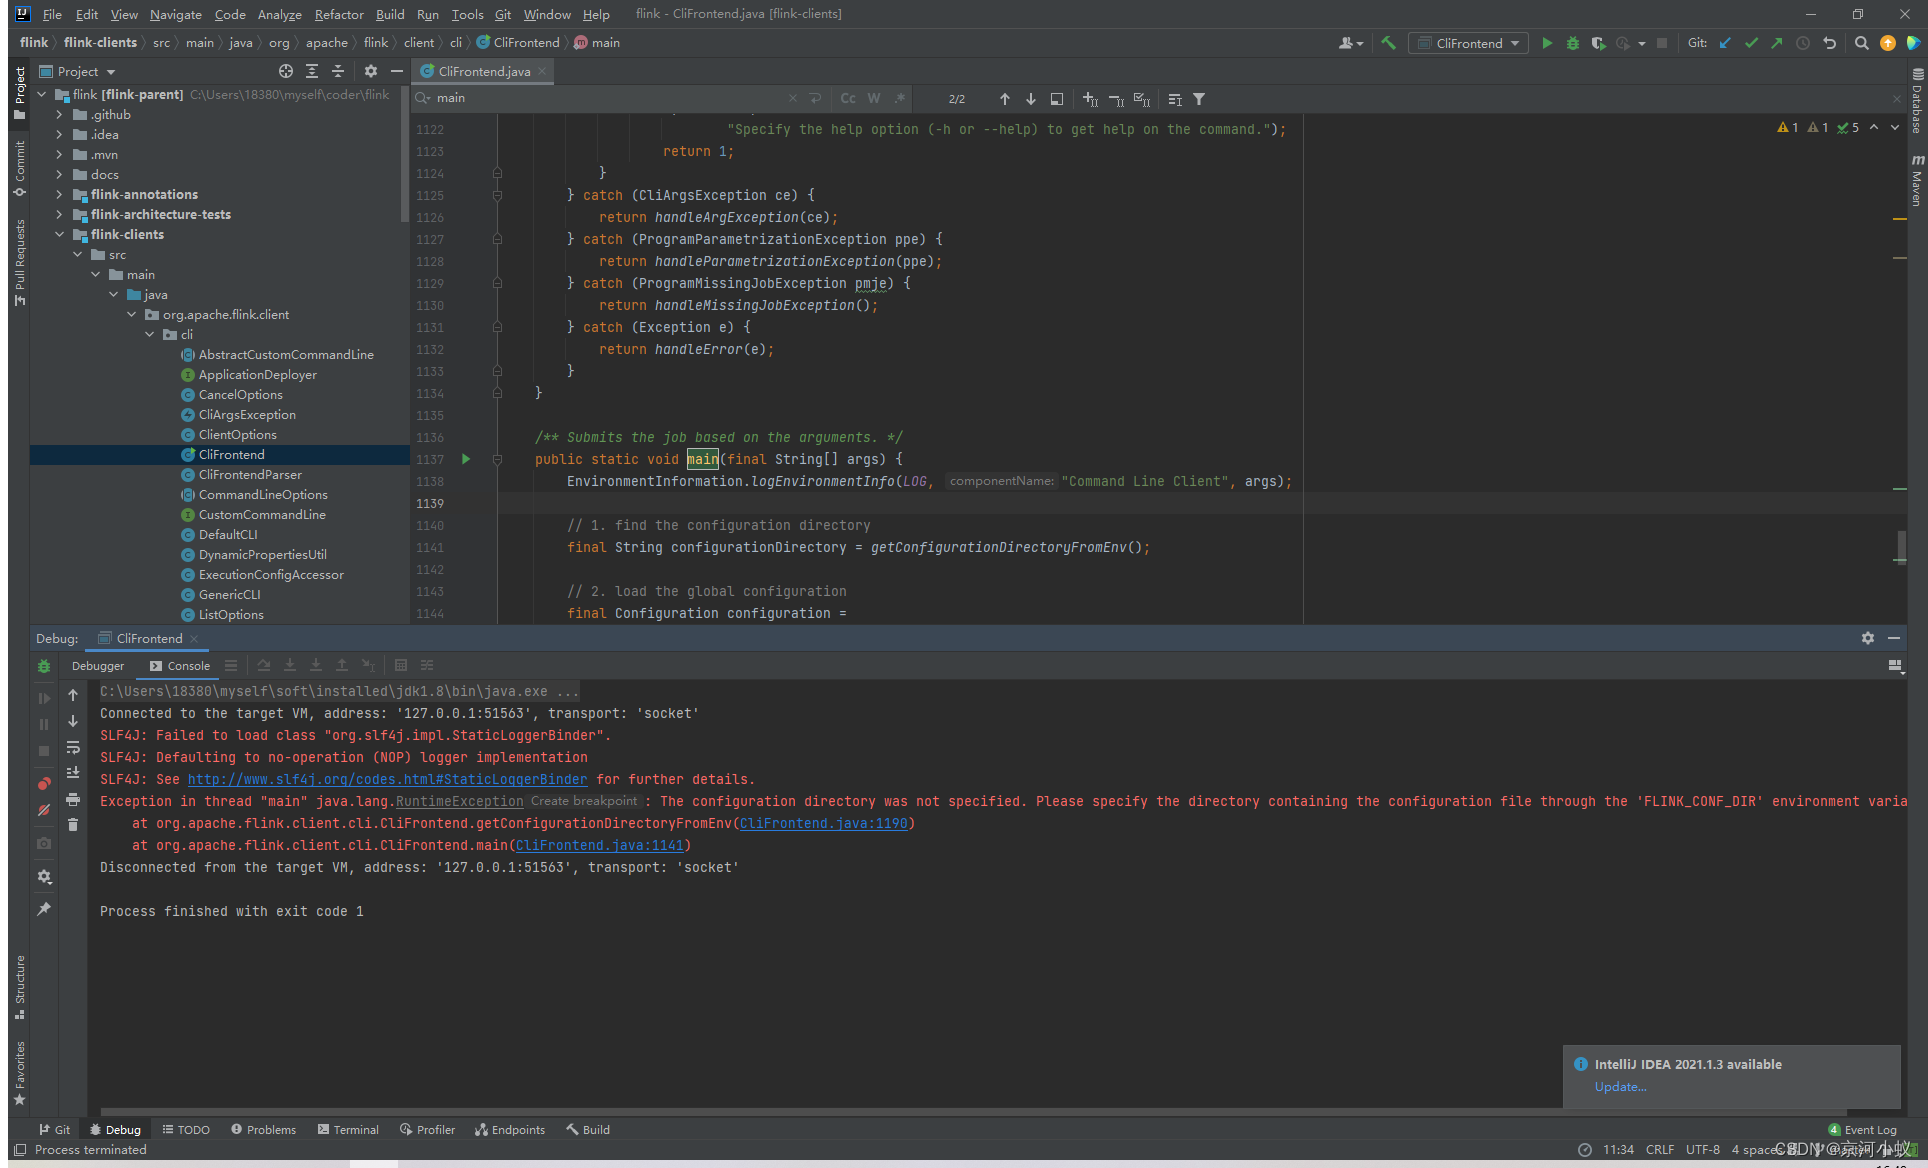
Task: Click the orange IDE update icon
Action: [x=1887, y=43]
